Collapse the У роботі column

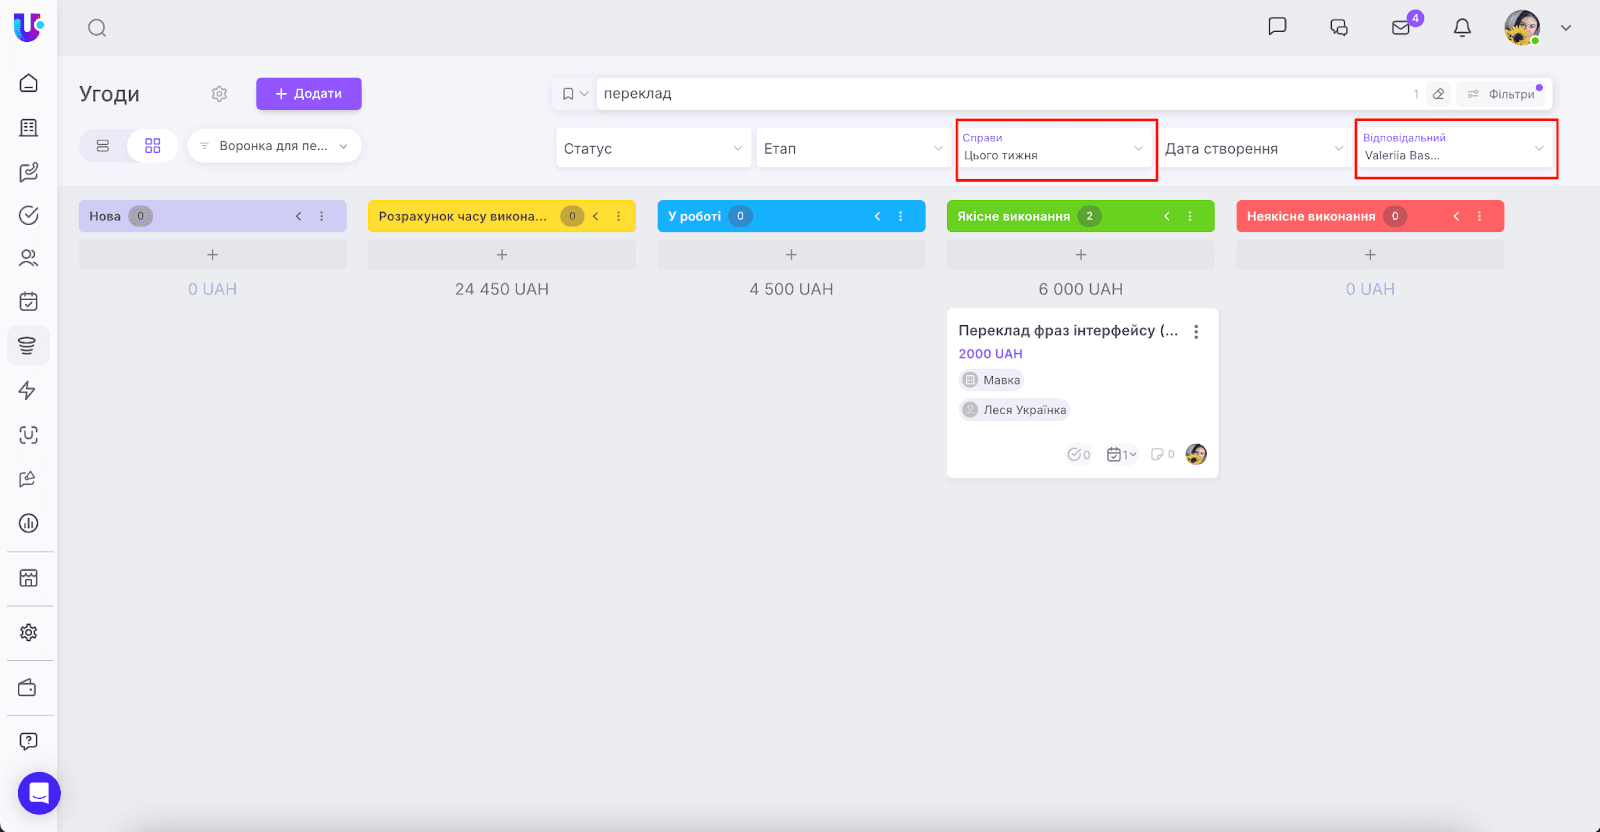[877, 216]
